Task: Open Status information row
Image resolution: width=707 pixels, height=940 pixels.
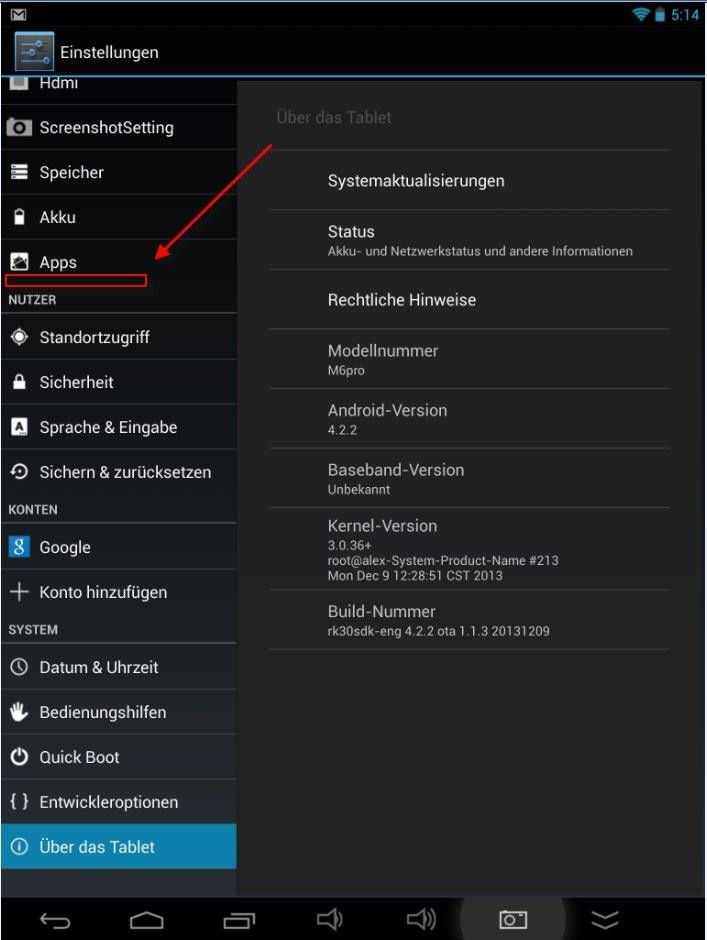Action: pos(469,240)
